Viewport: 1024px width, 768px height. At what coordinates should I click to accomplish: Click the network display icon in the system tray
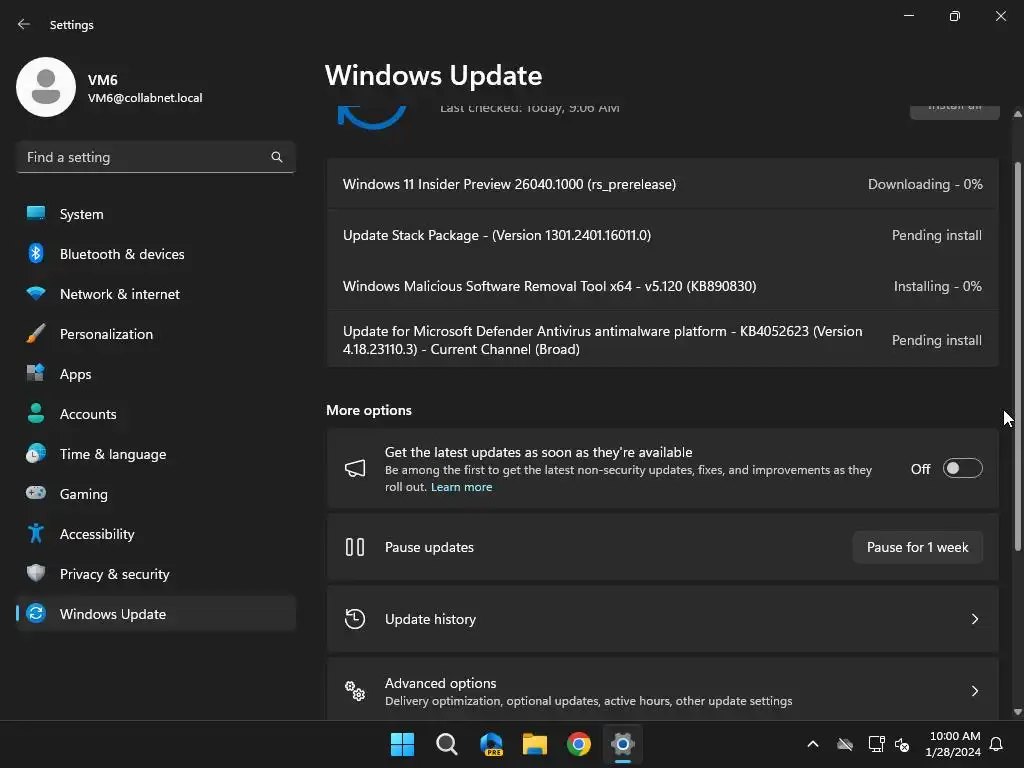(x=876, y=744)
